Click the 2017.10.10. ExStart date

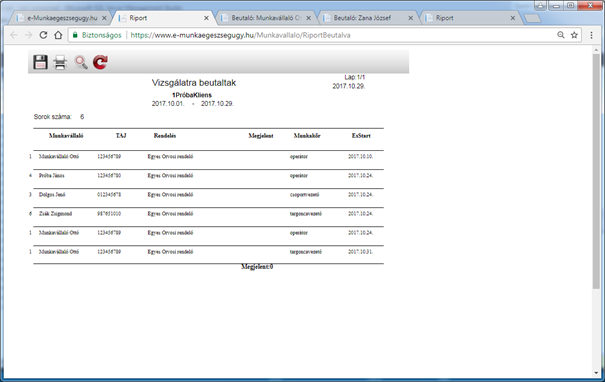coord(360,157)
